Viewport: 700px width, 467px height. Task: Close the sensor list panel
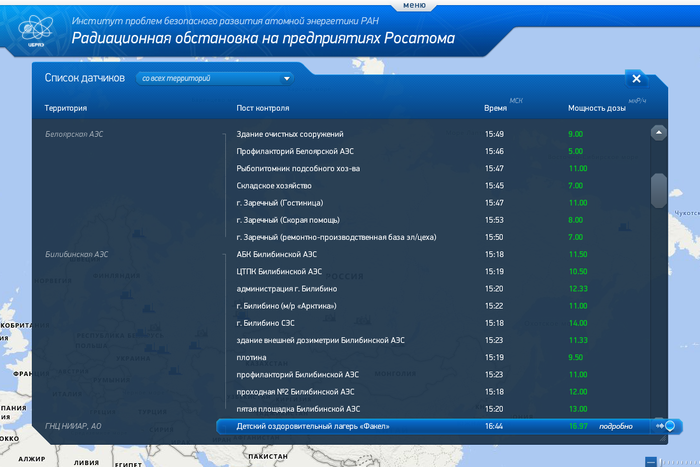click(636, 79)
